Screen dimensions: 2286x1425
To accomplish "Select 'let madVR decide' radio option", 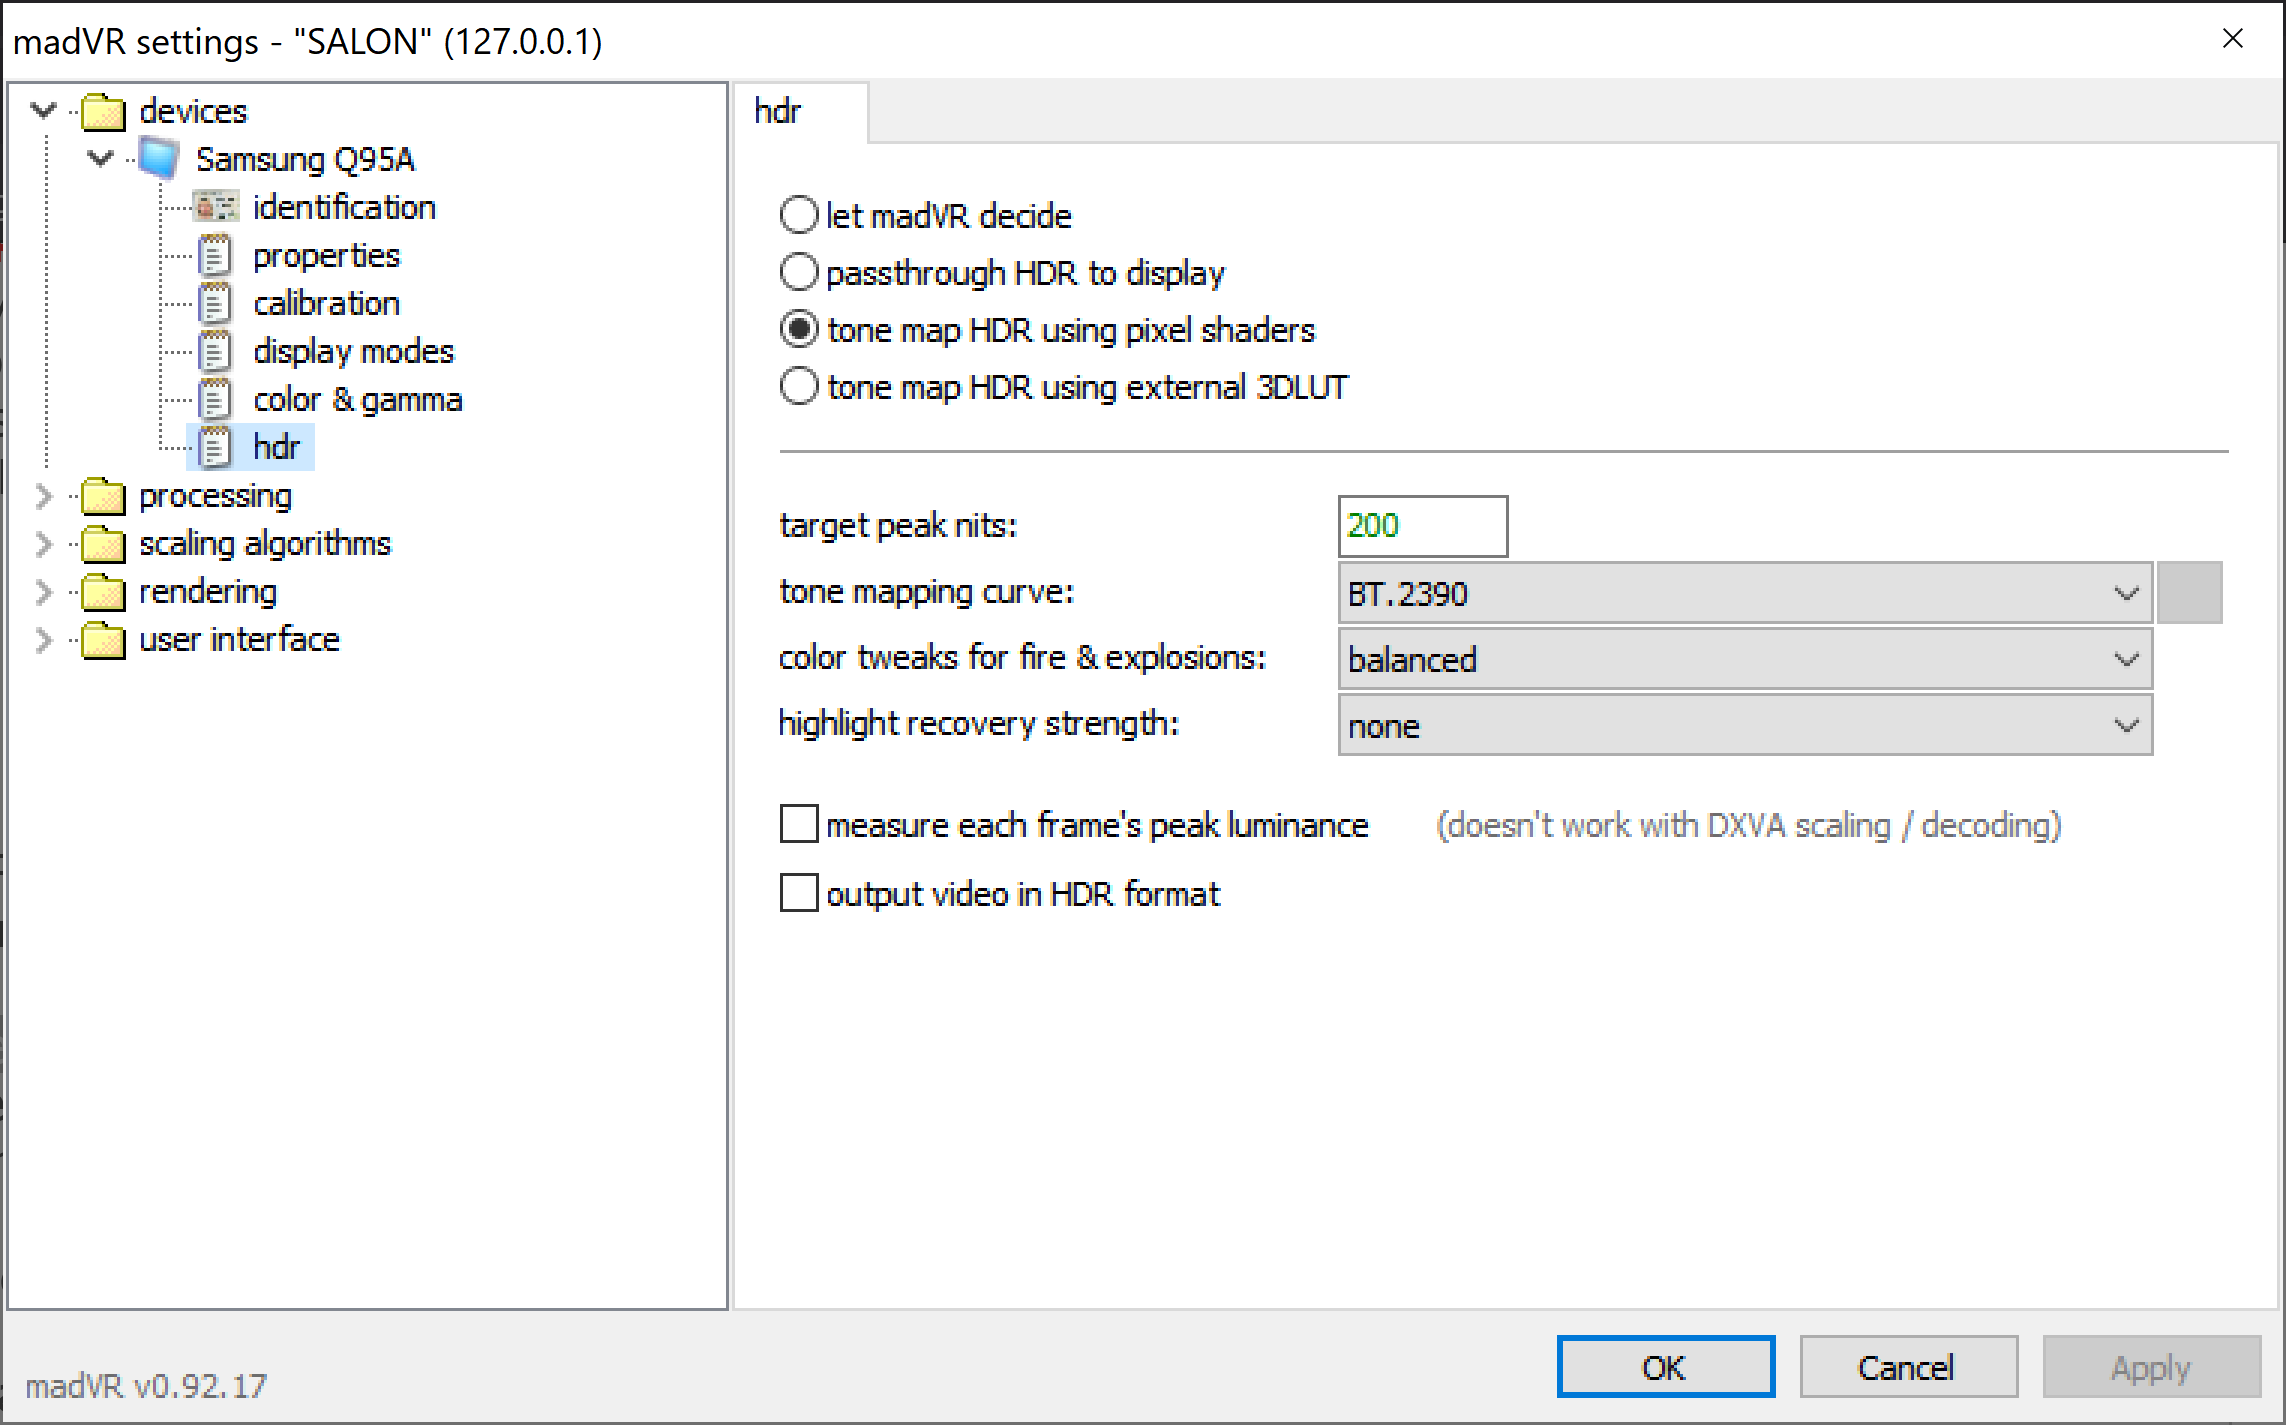I will 799,215.
